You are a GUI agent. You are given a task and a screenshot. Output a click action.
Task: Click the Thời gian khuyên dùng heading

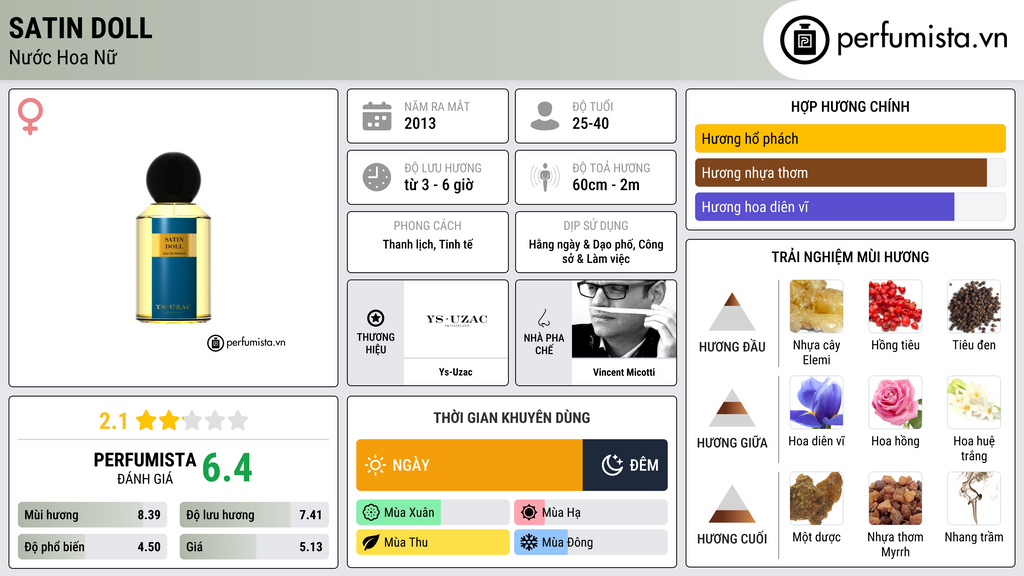click(512, 418)
